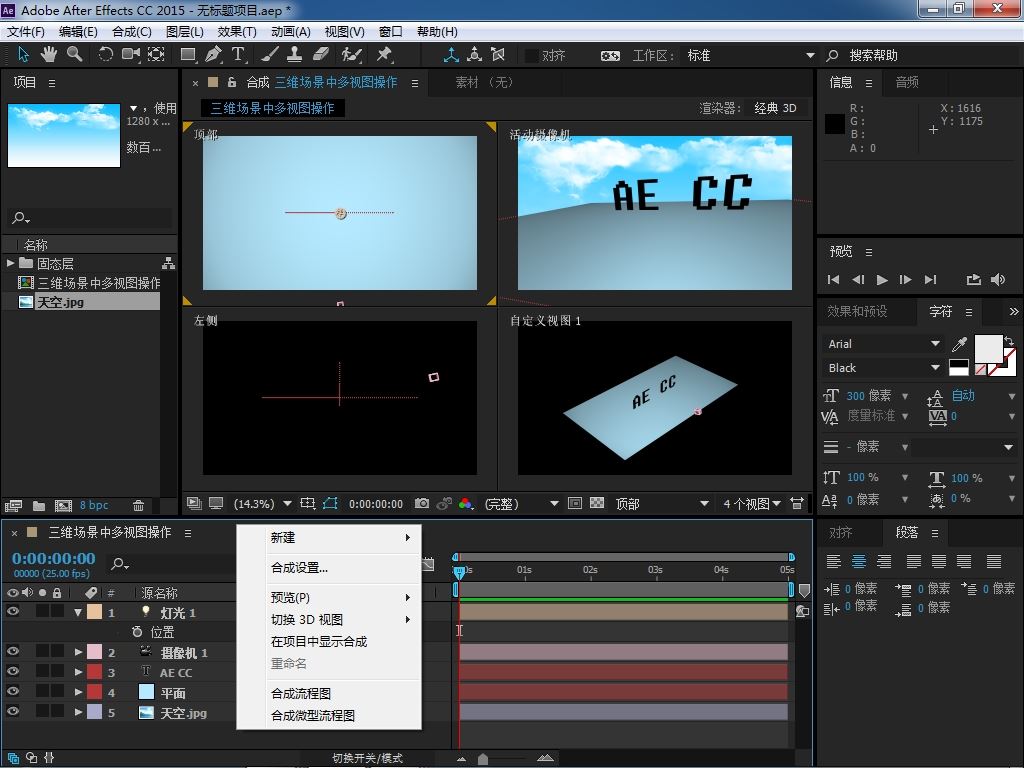
Task: Select the Brush tool
Action: pos(270,55)
